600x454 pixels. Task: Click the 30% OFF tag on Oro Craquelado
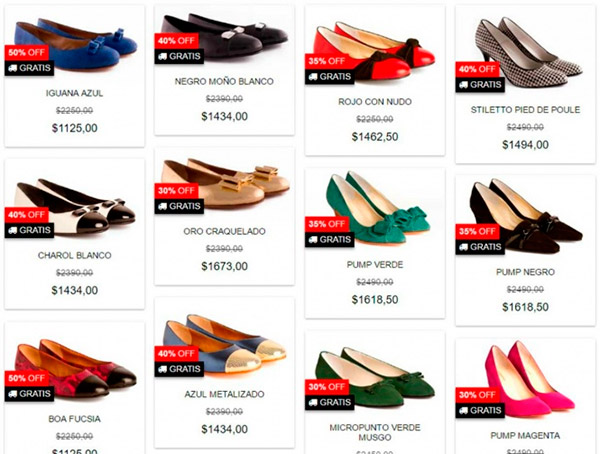[x=176, y=191]
